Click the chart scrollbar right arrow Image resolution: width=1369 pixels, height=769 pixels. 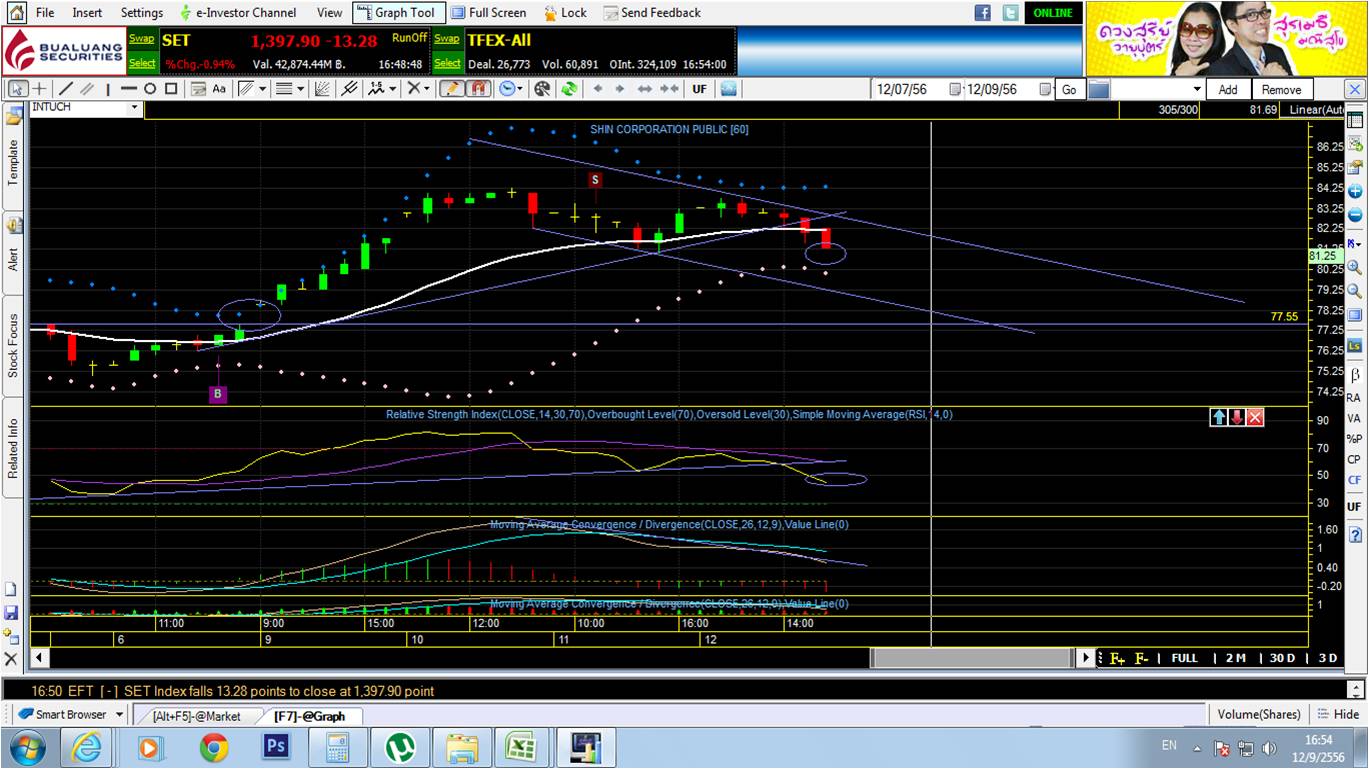[x=1086, y=658]
